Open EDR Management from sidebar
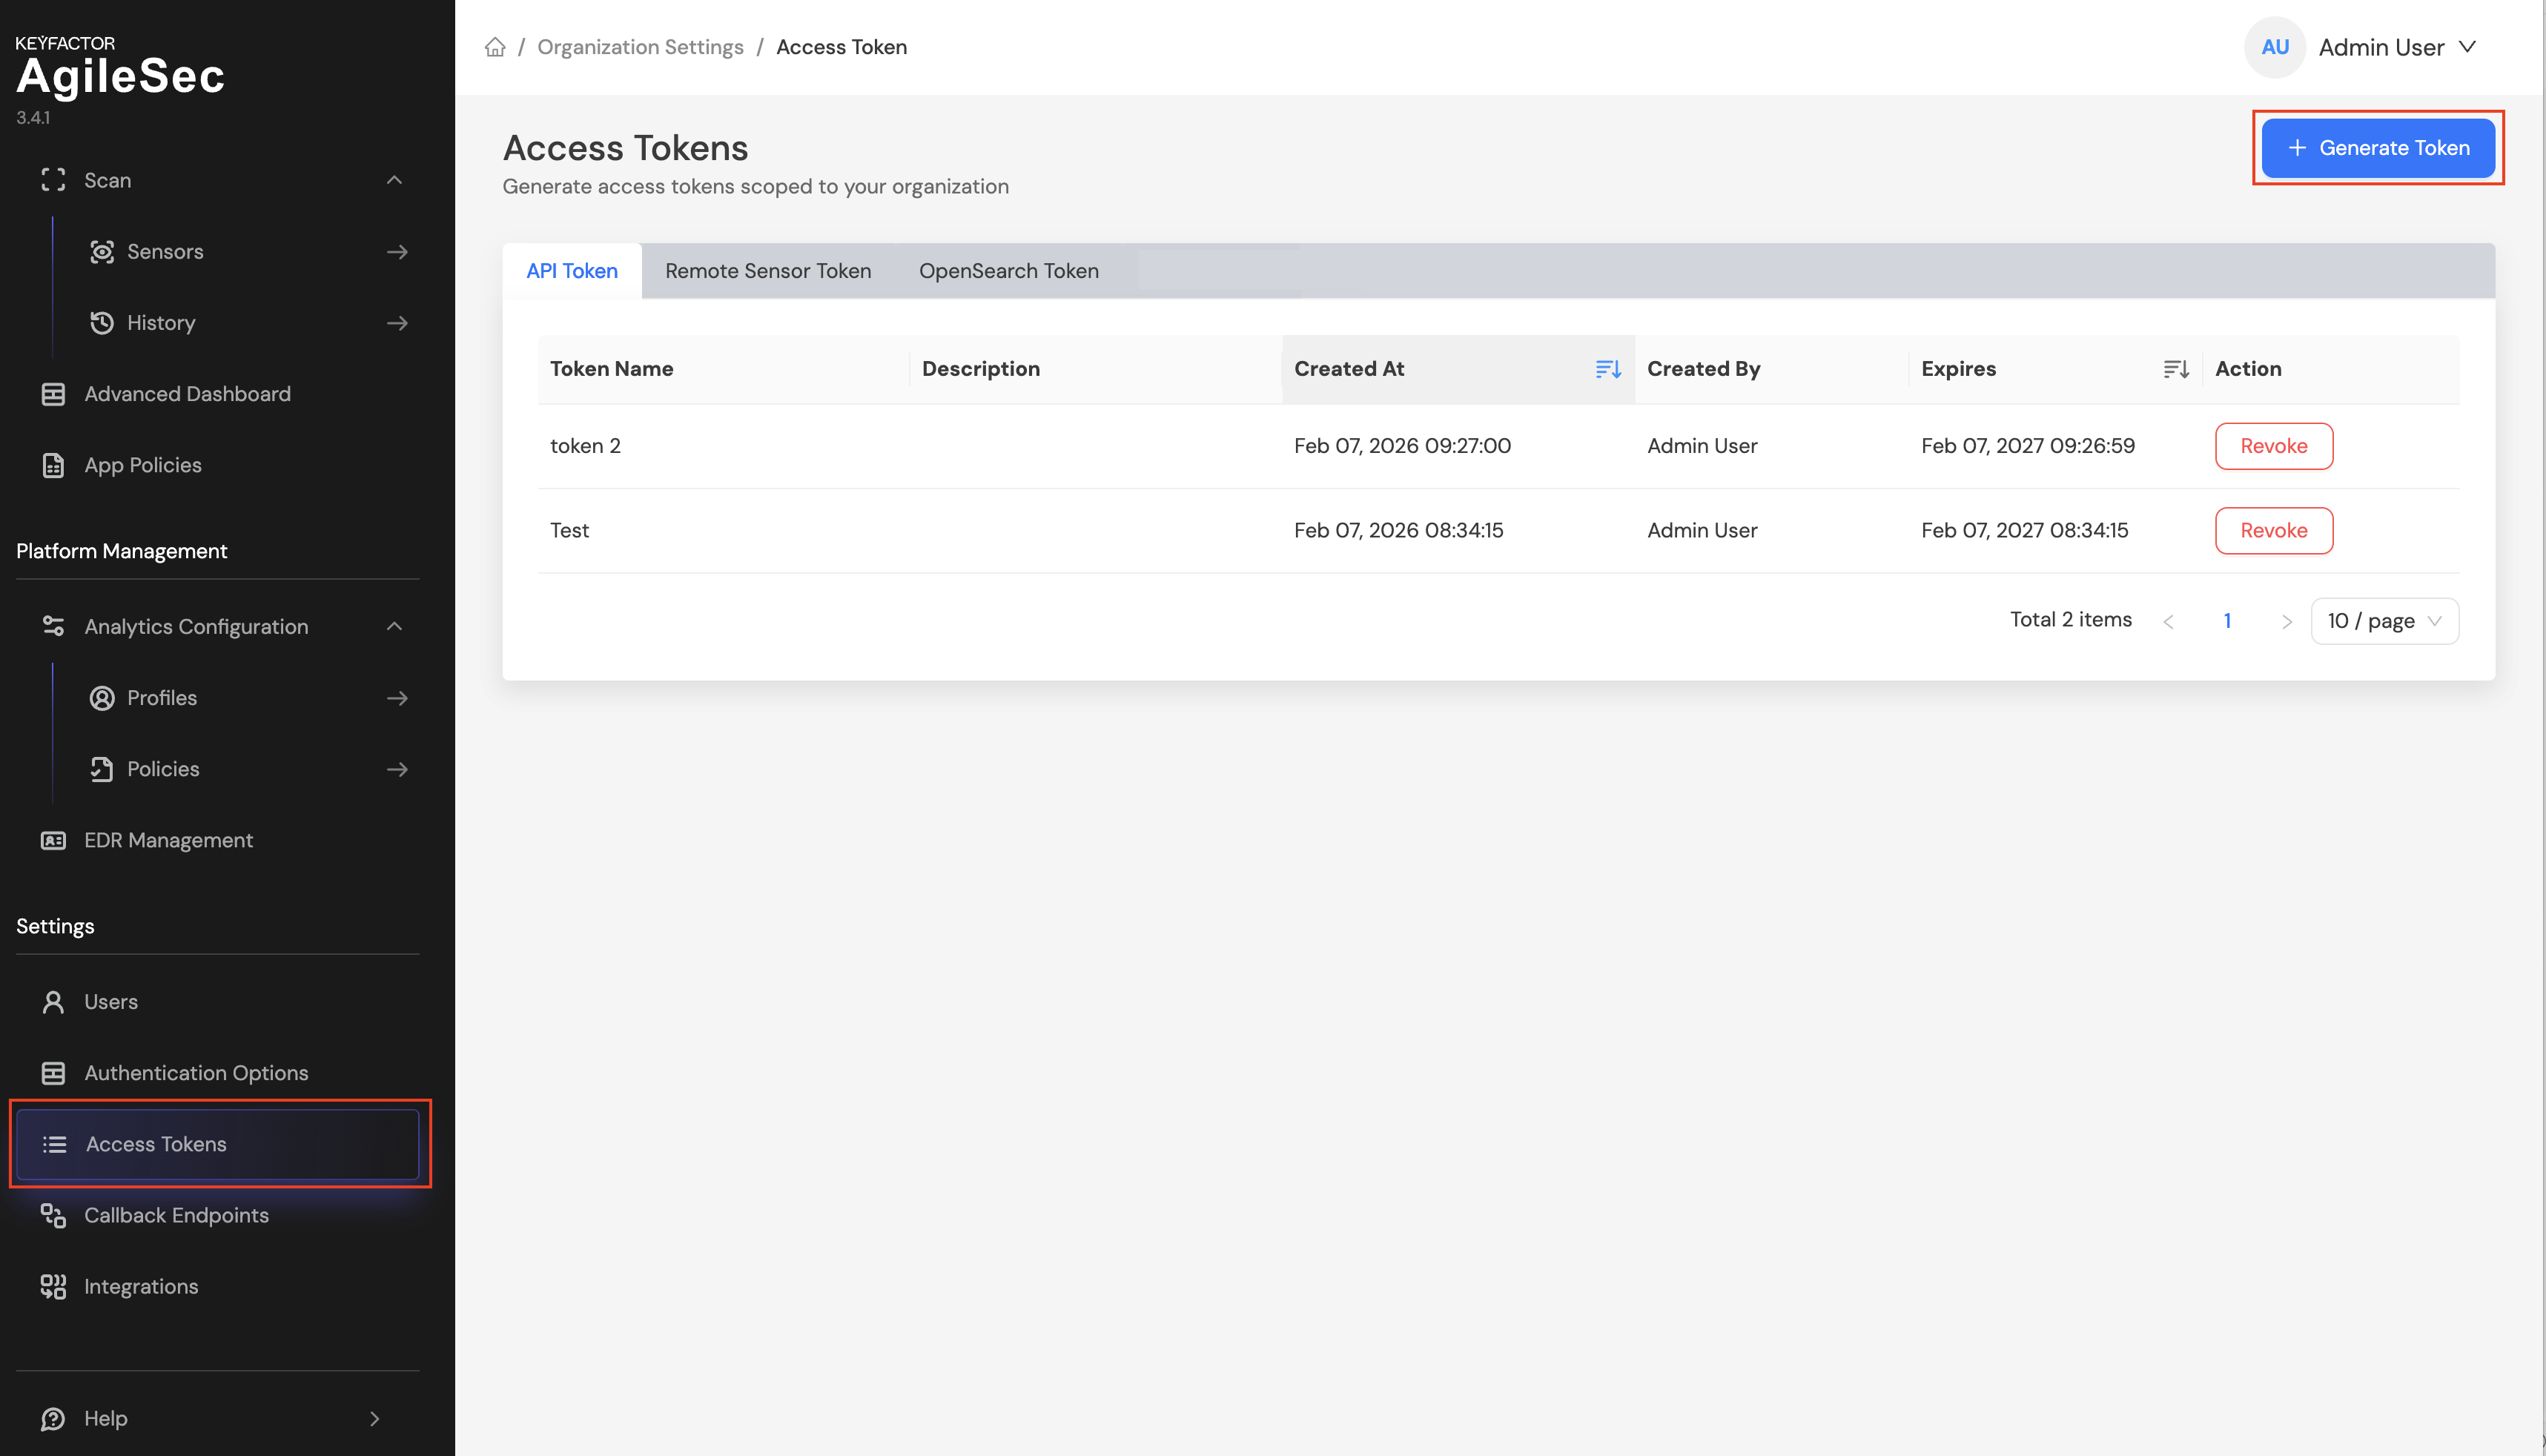This screenshot has height=1456, width=2546. [168, 840]
